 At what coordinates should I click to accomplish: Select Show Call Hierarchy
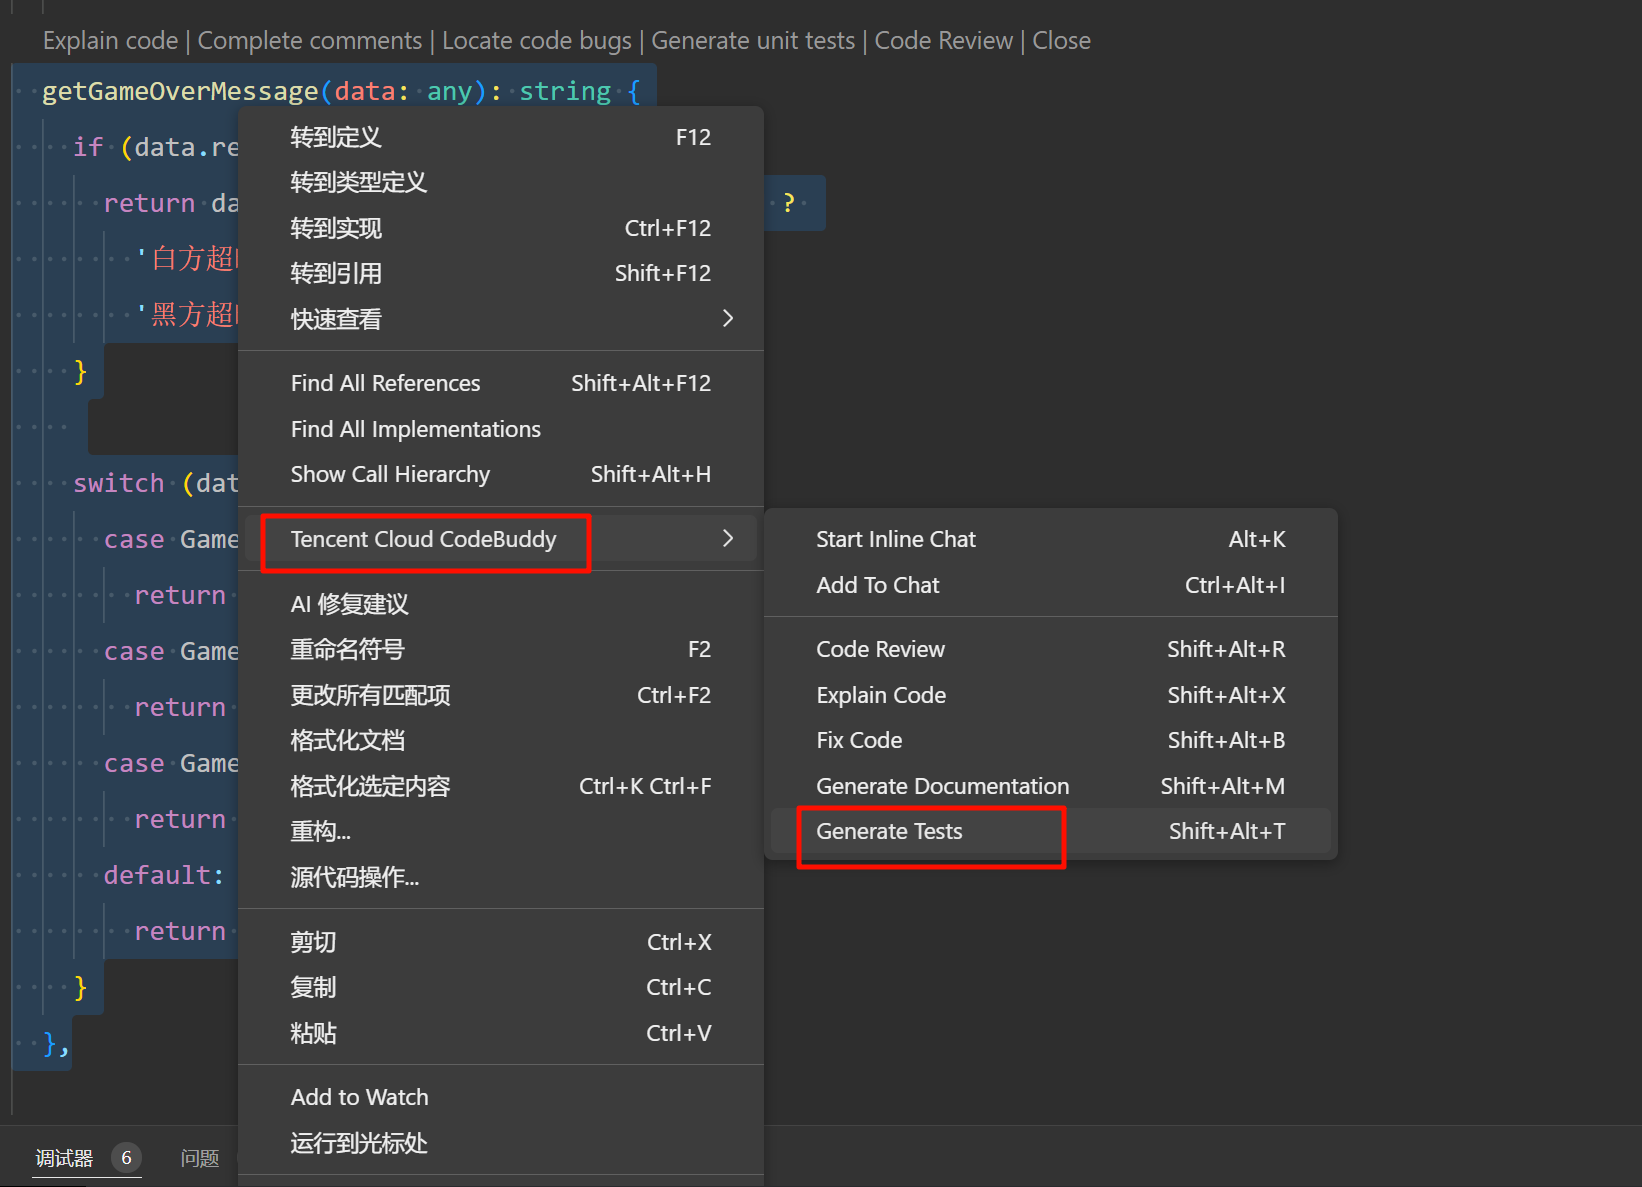[390, 474]
